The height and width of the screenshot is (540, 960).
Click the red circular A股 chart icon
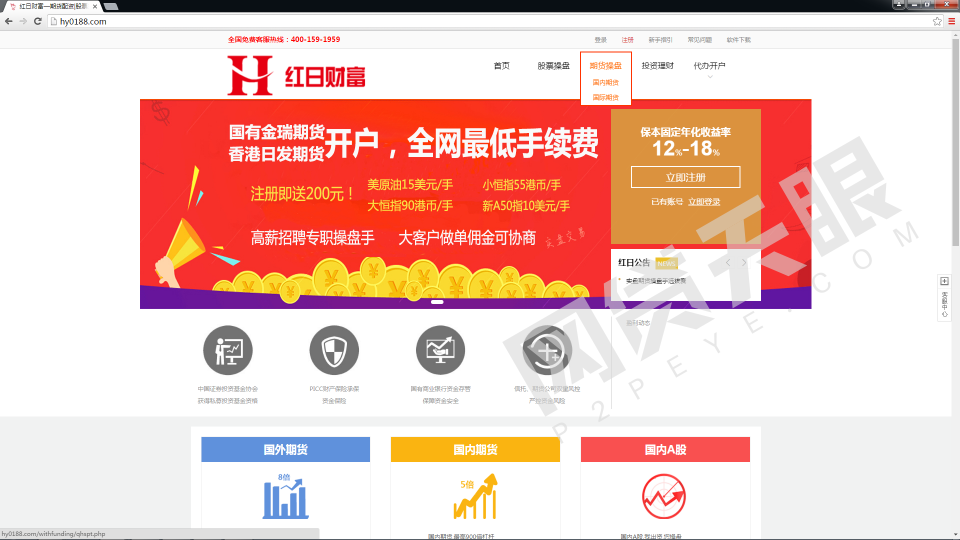[x=664, y=497]
